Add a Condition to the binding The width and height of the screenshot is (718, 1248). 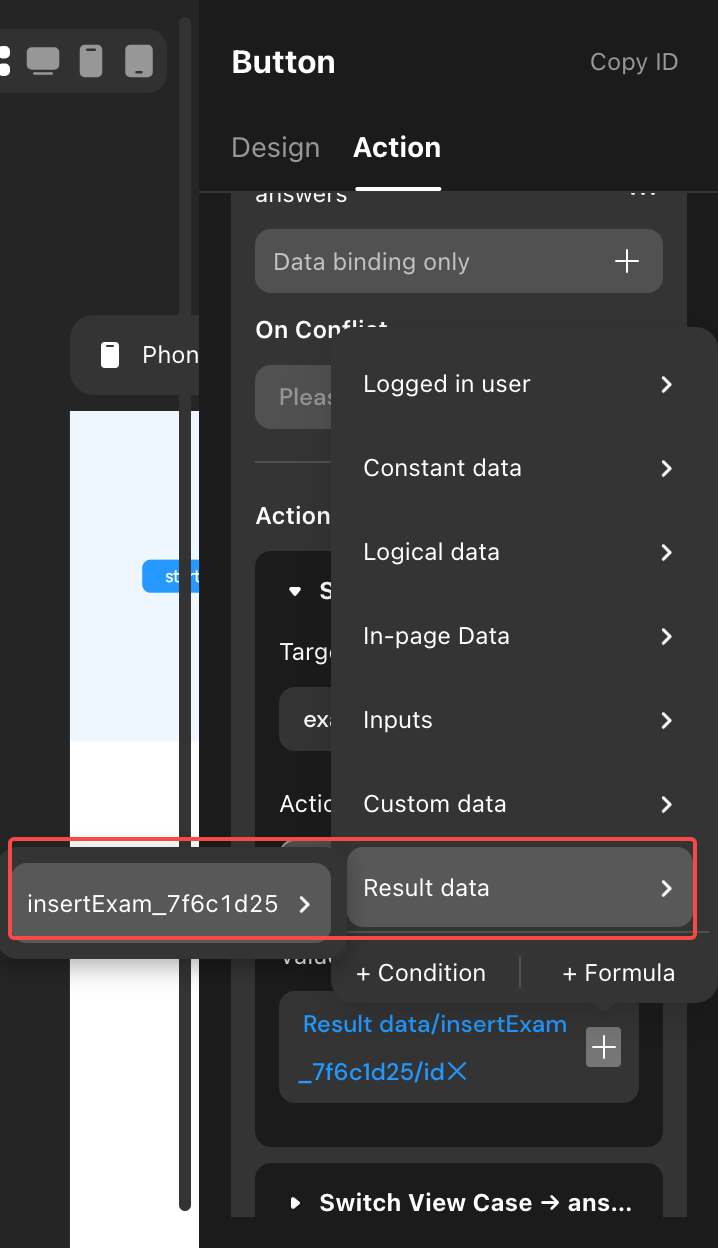tap(421, 973)
